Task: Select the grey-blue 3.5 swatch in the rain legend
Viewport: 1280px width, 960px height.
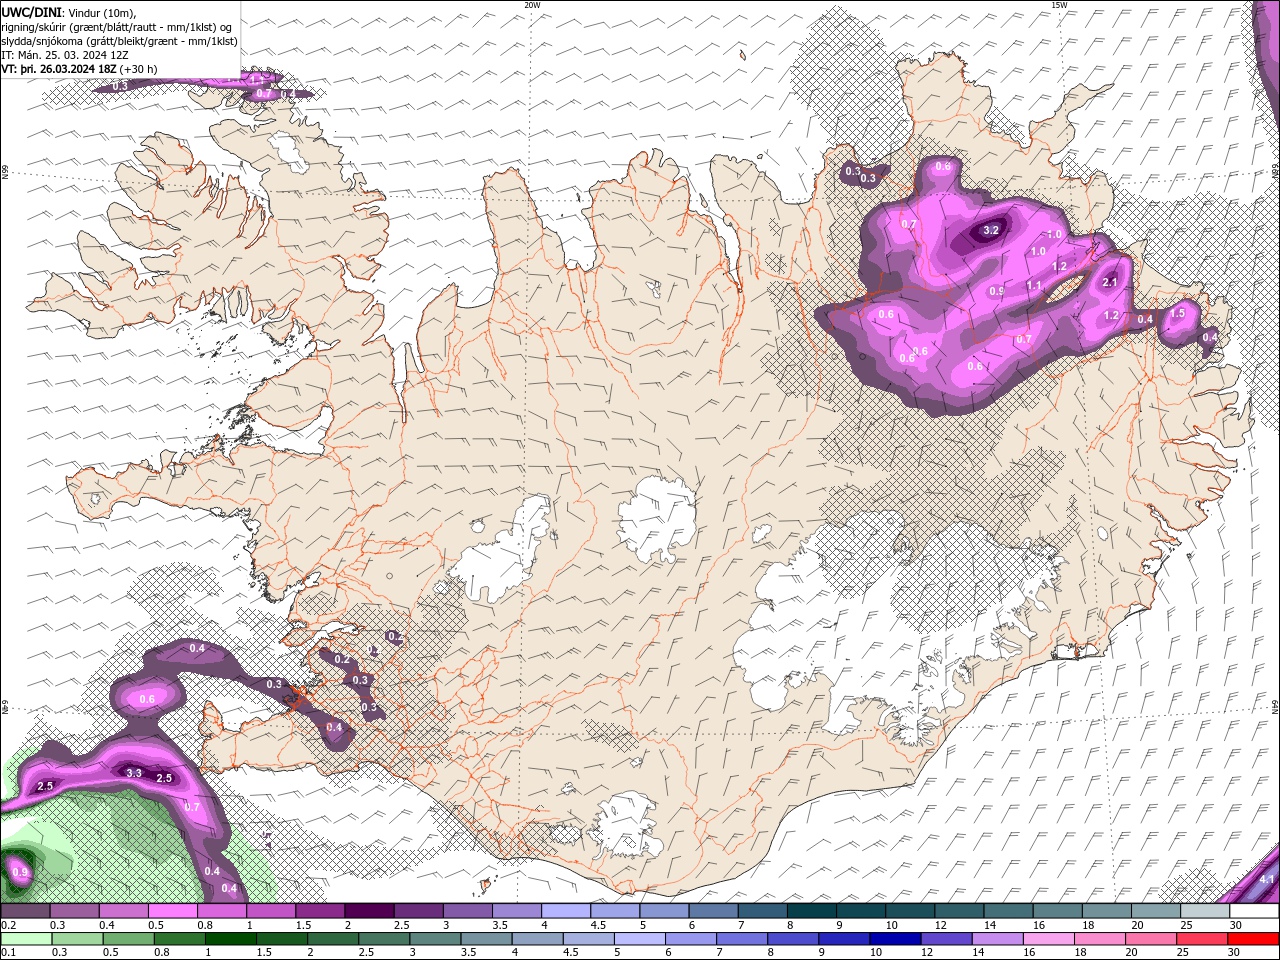Action: coord(486,939)
